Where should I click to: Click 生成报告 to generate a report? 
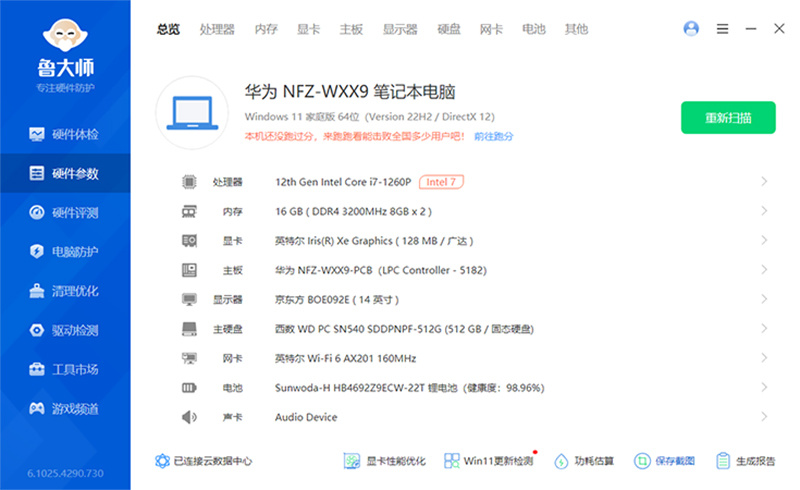745,461
